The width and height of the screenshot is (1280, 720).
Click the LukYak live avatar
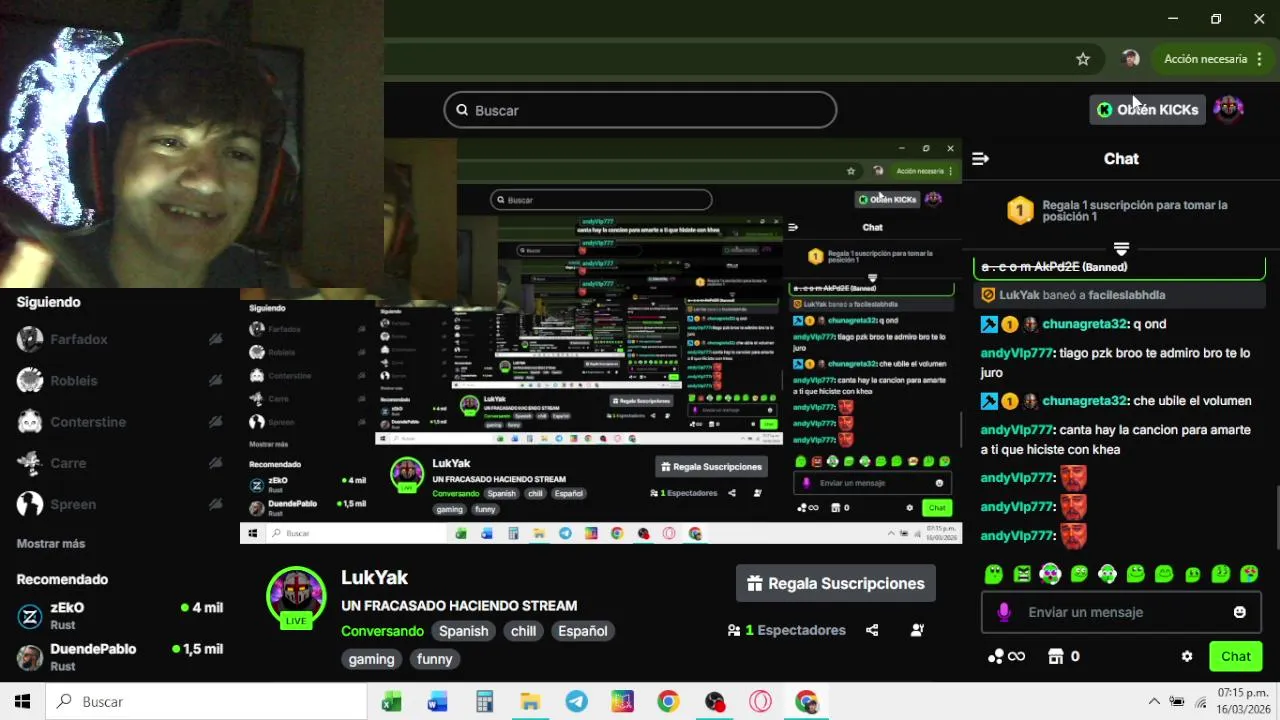click(296, 597)
